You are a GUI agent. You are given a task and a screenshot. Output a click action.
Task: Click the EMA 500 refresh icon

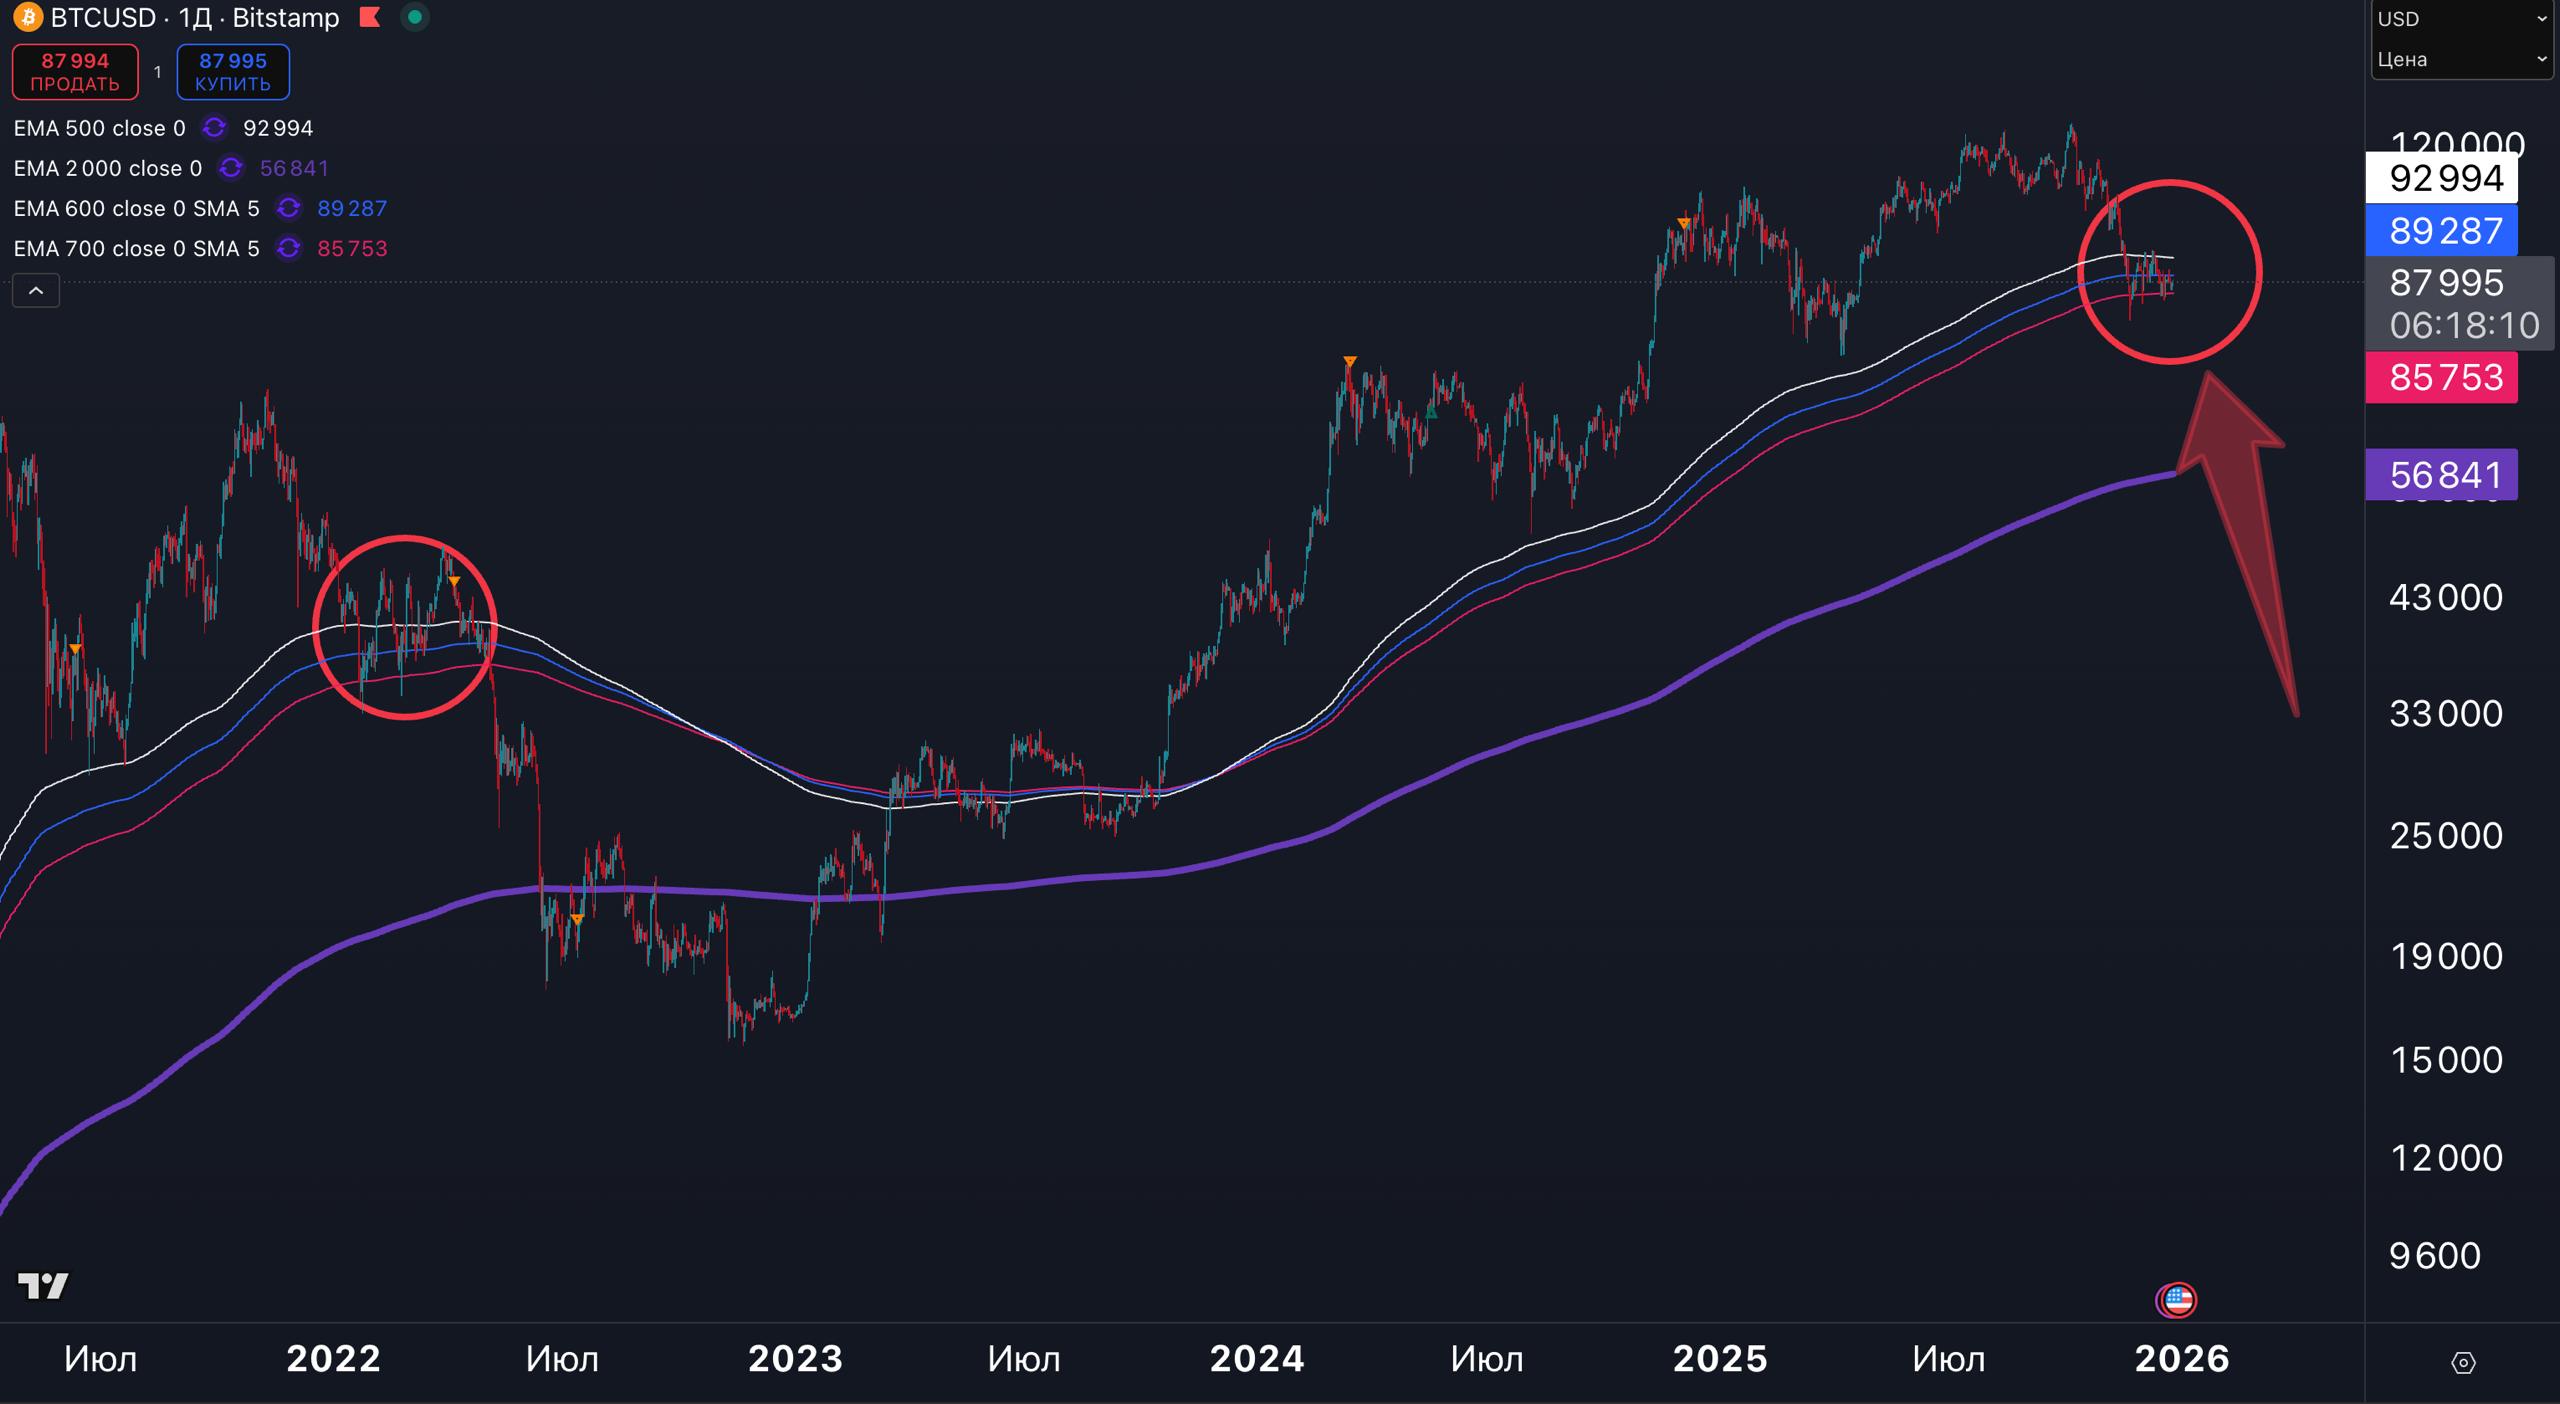click(x=214, y=128)
